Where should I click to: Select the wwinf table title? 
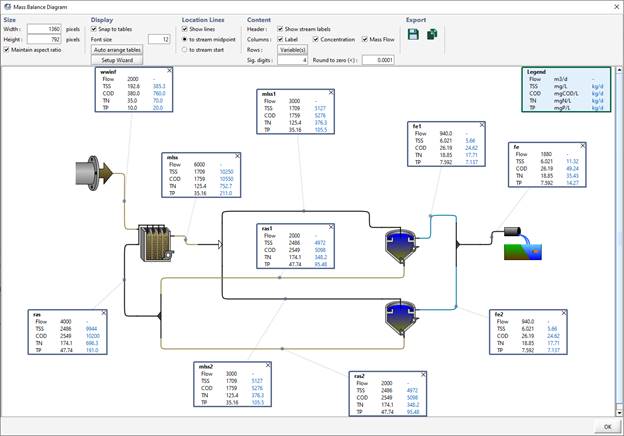108,72
